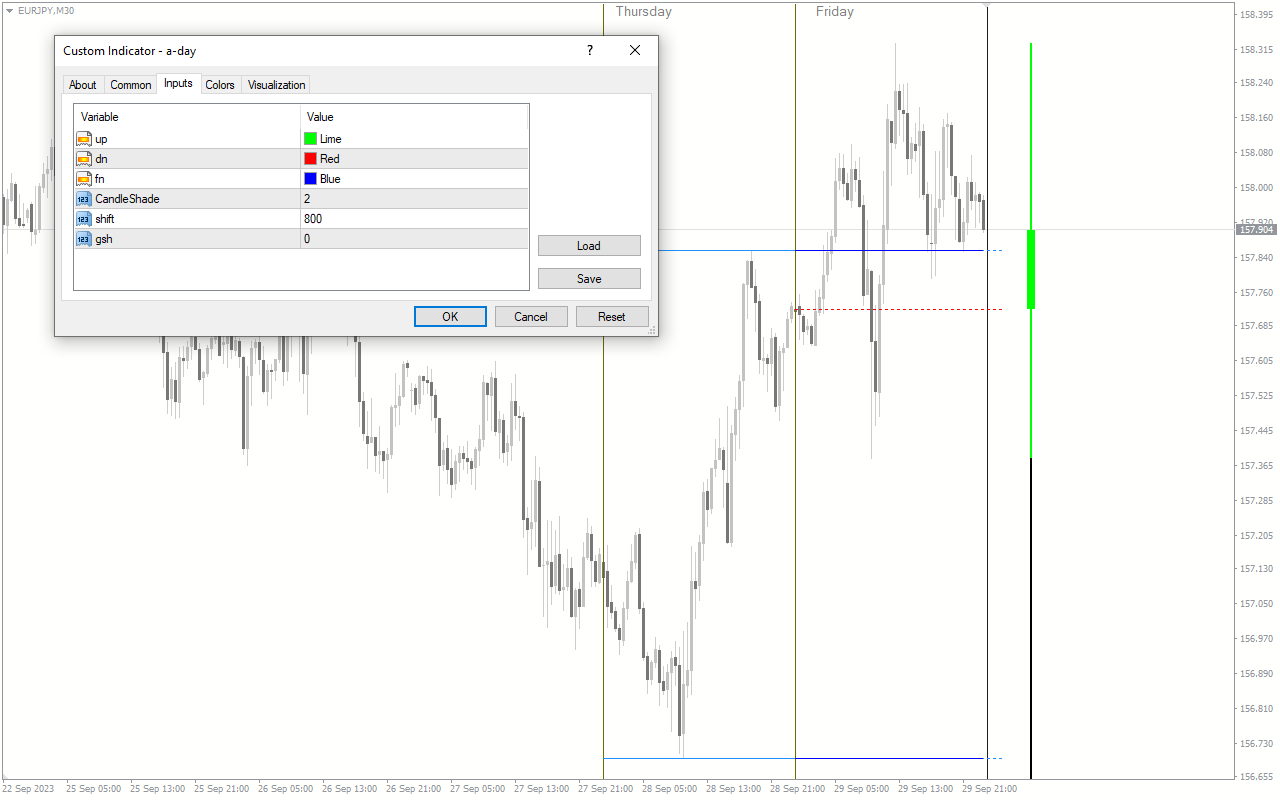Open the Colors tab
This screenshot has height=800, width=1280.
[220, 85]
